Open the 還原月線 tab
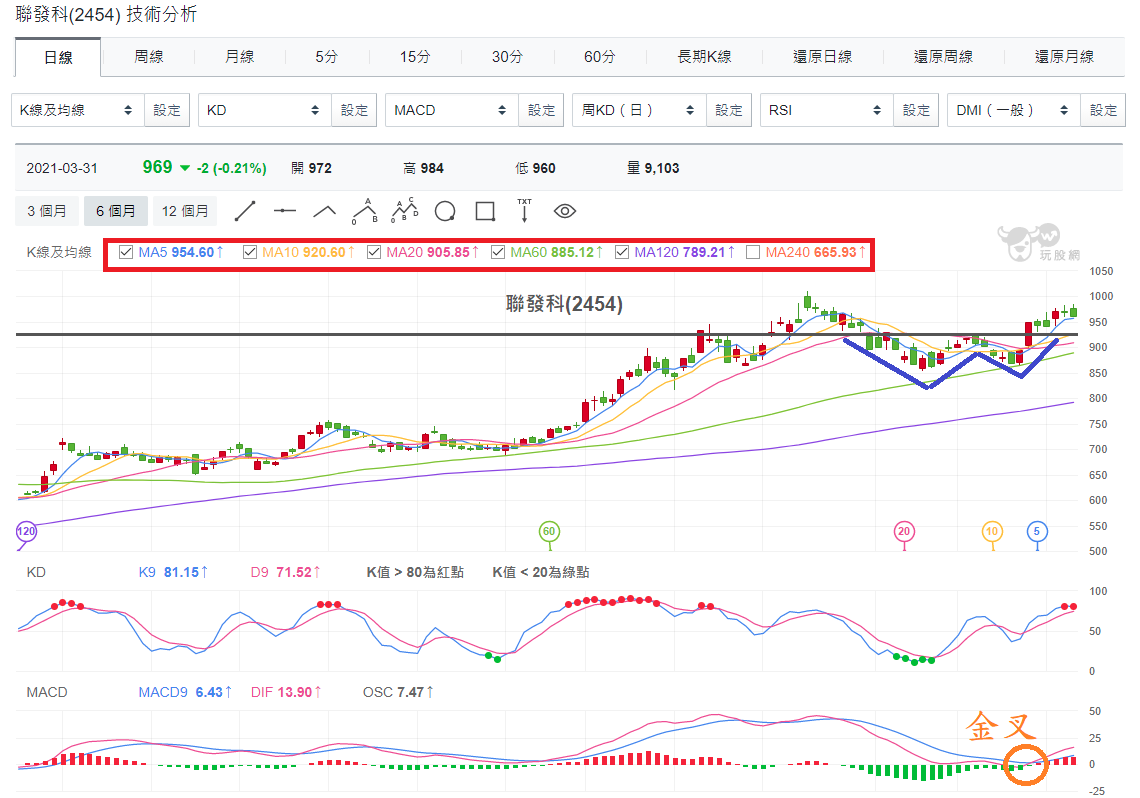Screen dimensions: 1140x798 (1064, 57)
